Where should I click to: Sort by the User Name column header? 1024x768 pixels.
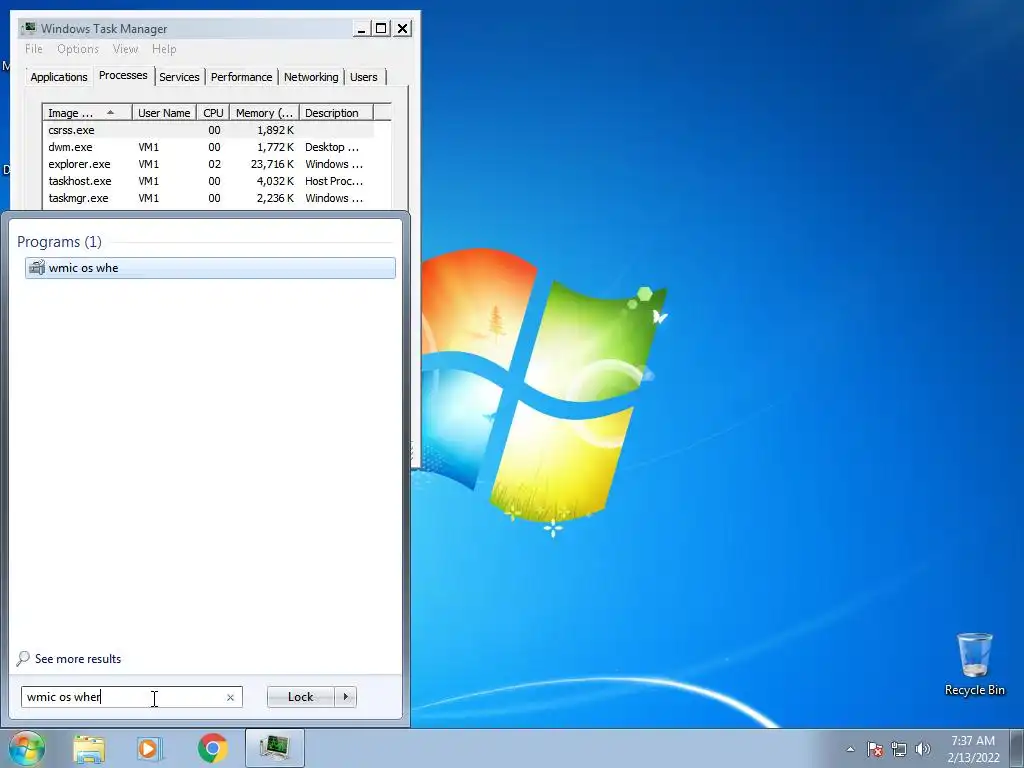[164, 113]
